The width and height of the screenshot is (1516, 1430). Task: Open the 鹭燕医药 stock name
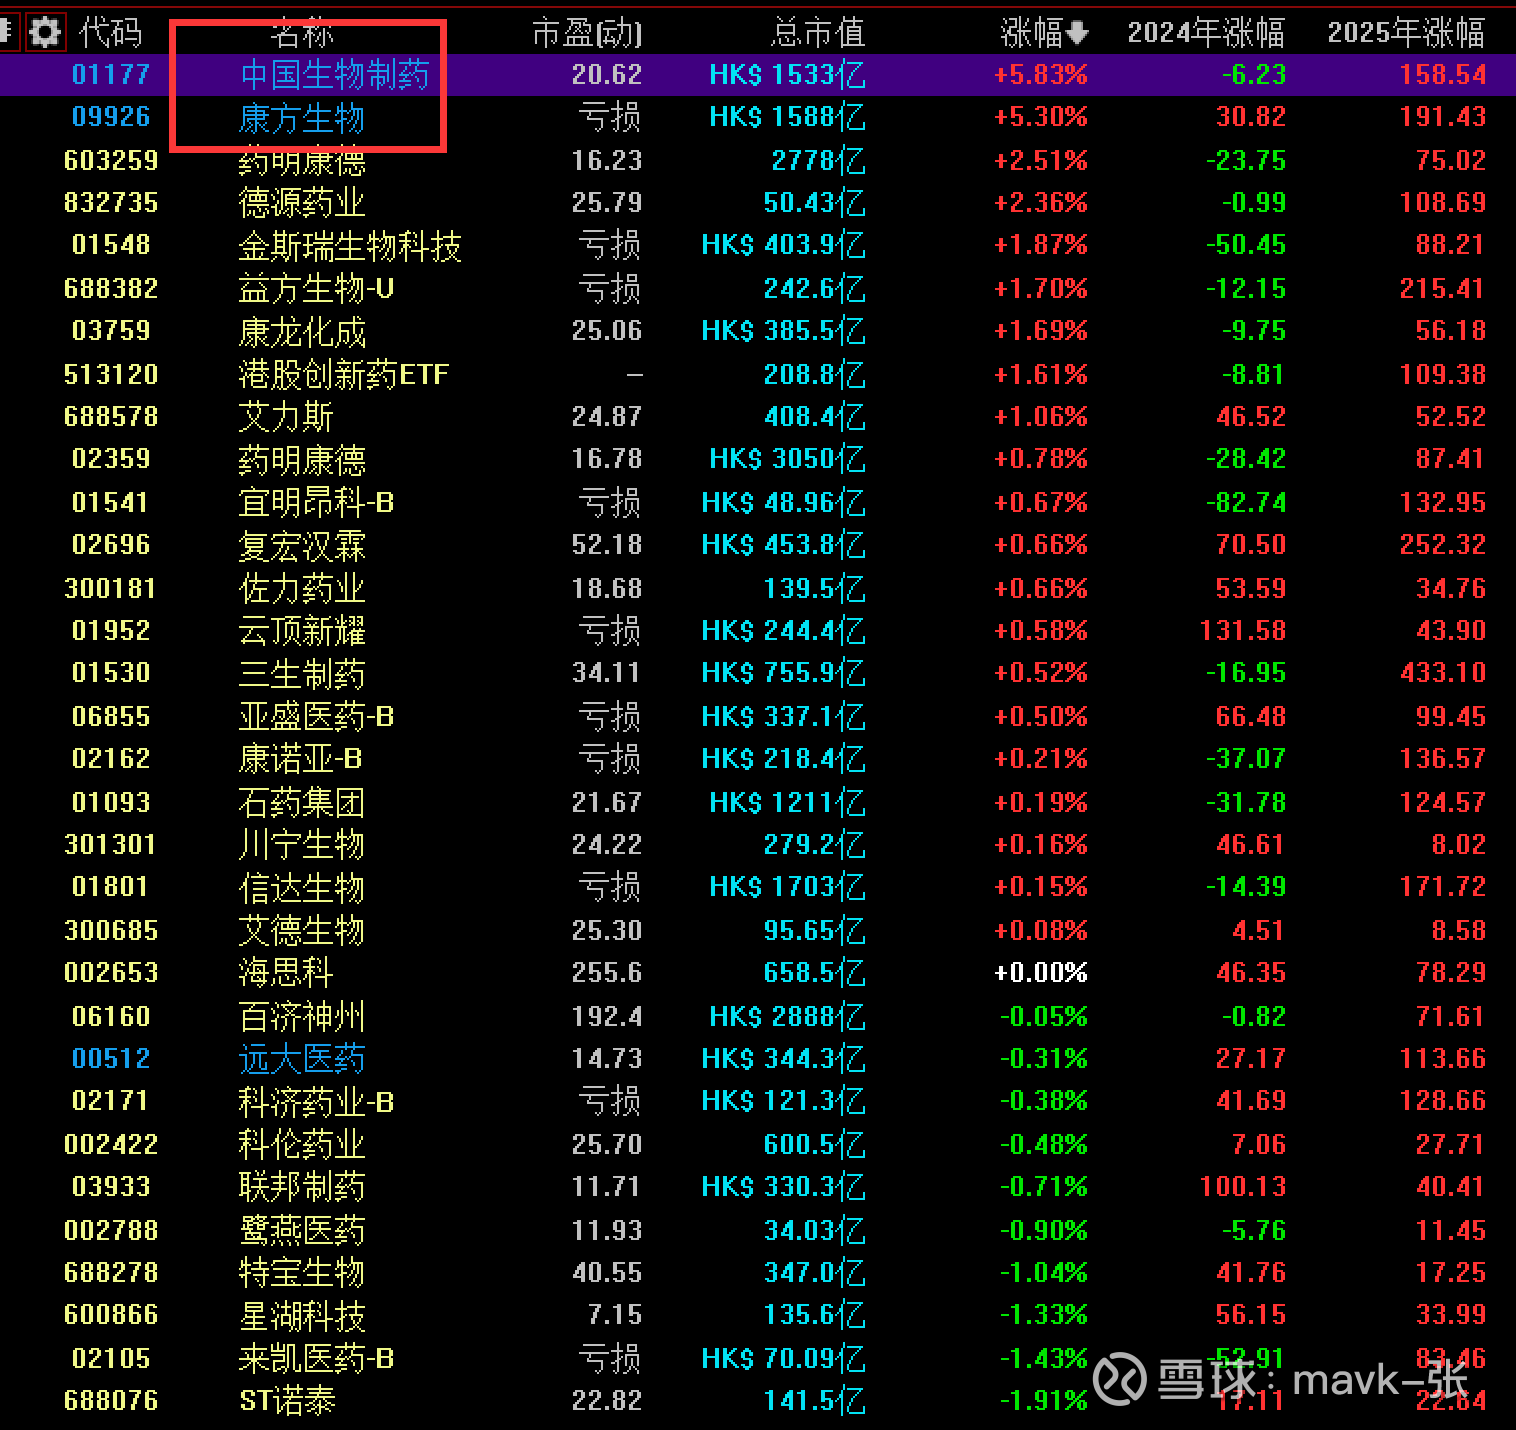[x=302, y=1231]
